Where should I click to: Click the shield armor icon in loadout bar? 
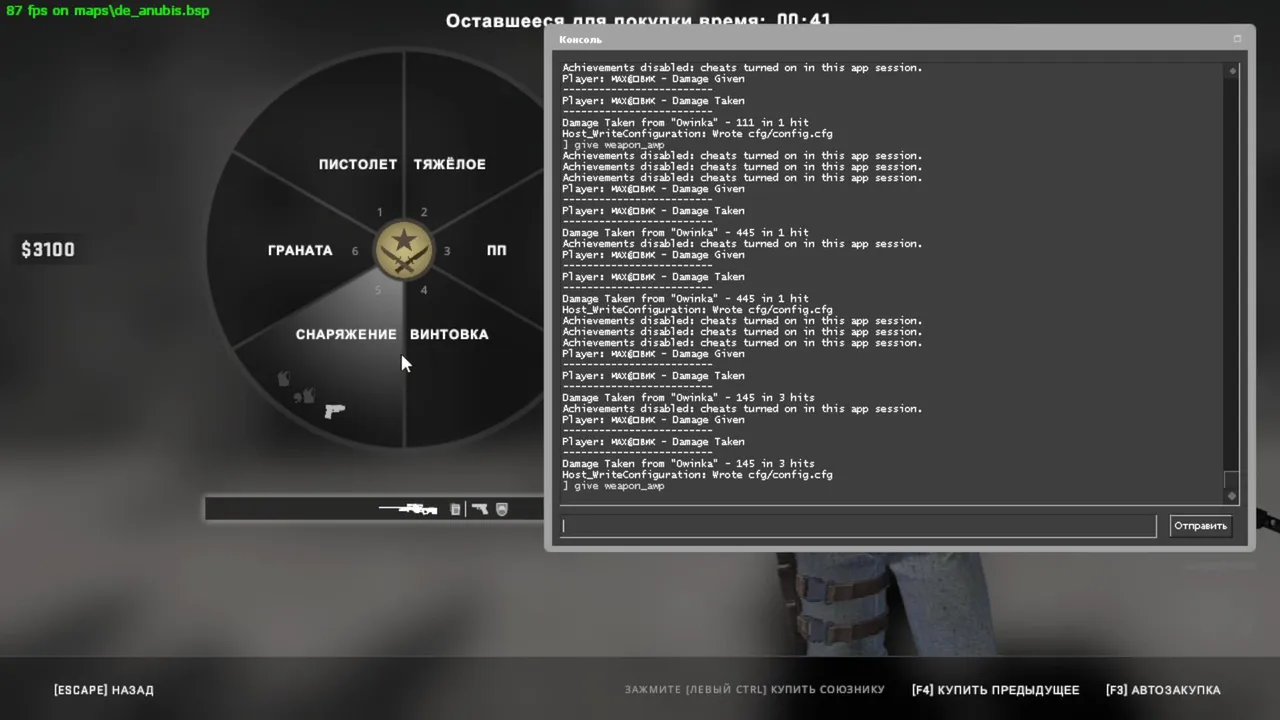pos(502,509)
